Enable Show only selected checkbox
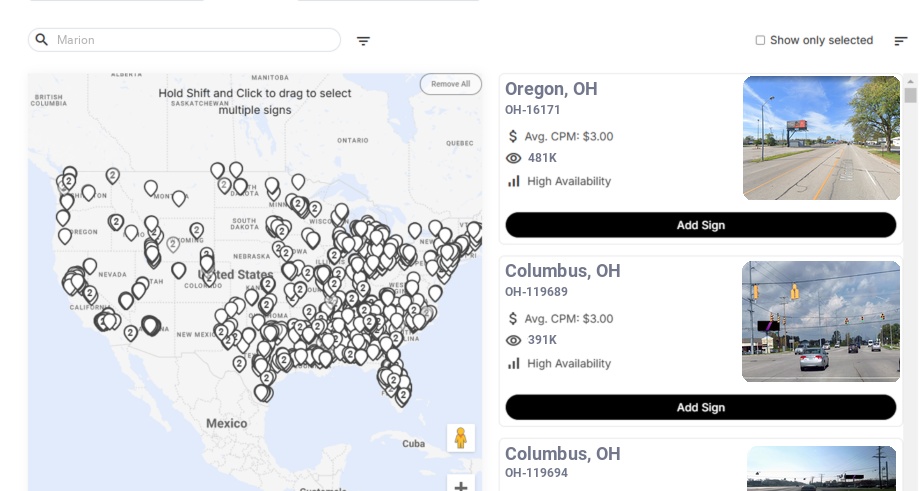The image size is (920, 491). (760, 40)
